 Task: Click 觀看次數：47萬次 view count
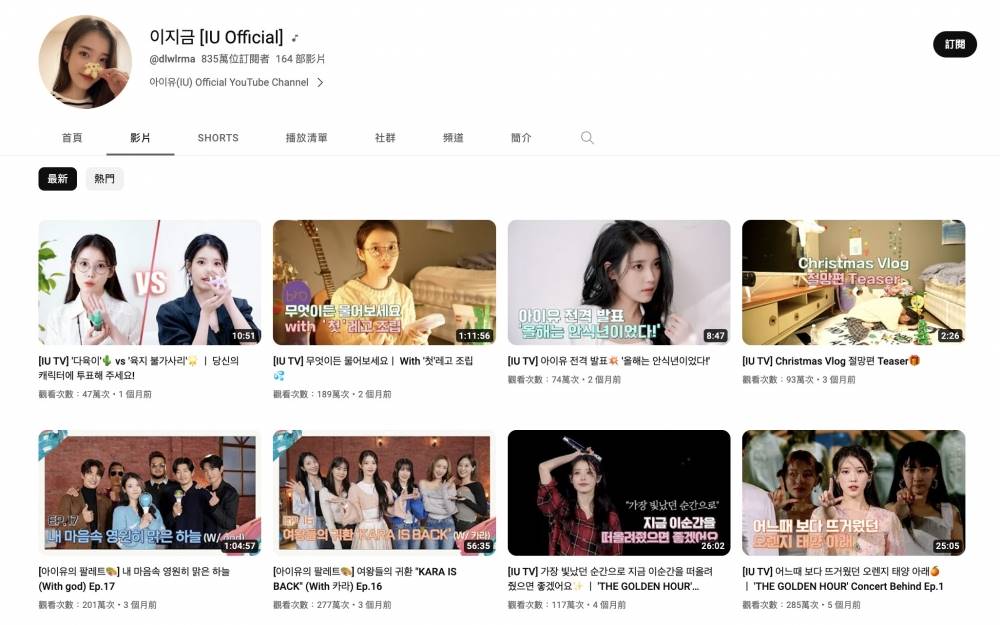[73, 394]
